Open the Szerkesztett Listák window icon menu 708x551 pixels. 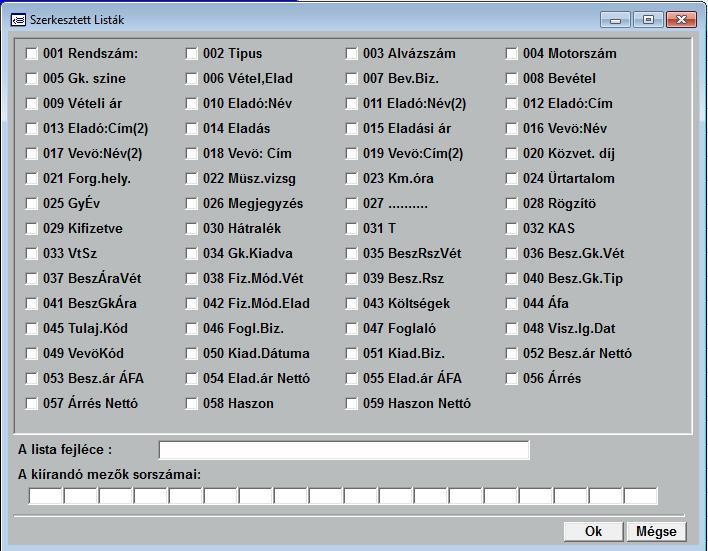point(18,20)
